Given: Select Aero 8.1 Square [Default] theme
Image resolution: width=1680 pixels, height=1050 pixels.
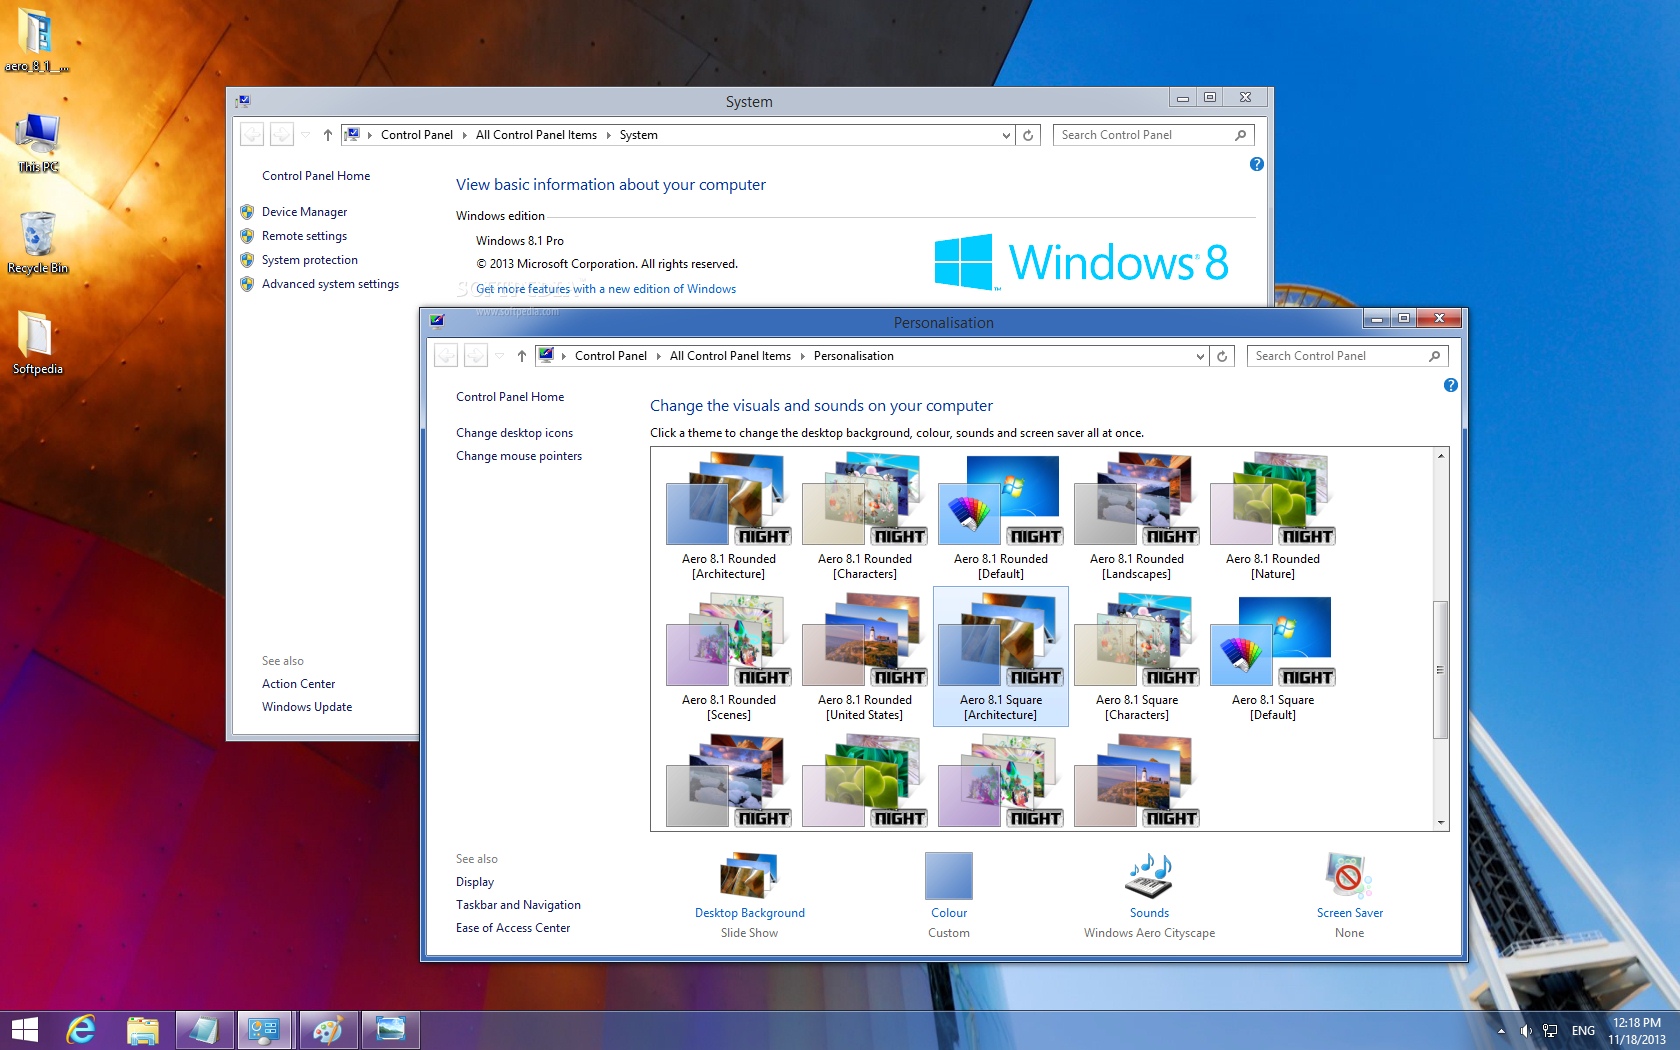Looking at the screenshot, I should pyautogui.click(x=1272, y=657).
